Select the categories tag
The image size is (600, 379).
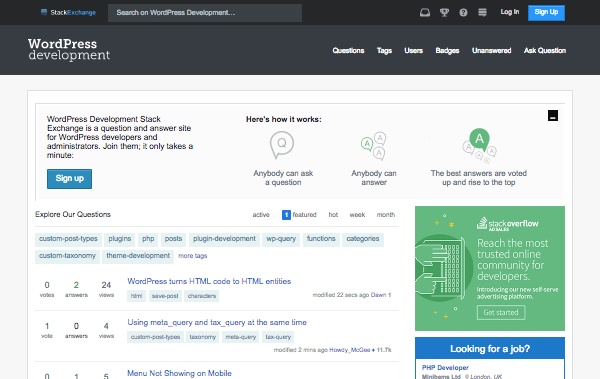point(363,239)
